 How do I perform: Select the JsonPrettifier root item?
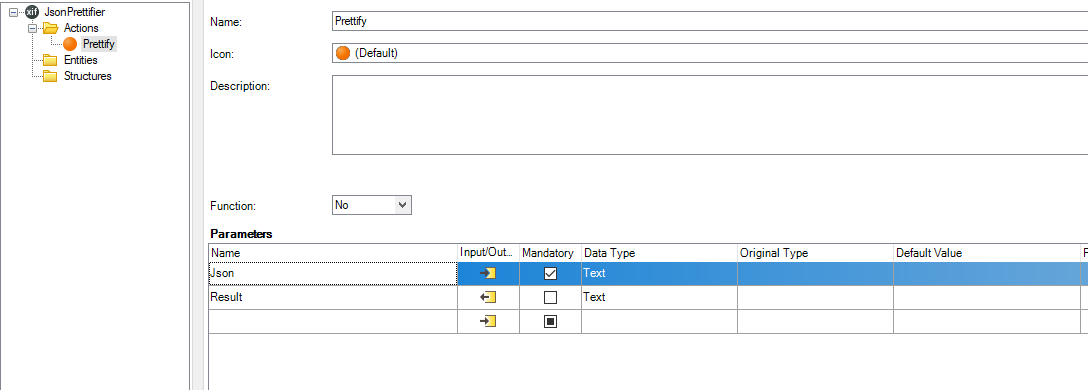pos(74,12)
